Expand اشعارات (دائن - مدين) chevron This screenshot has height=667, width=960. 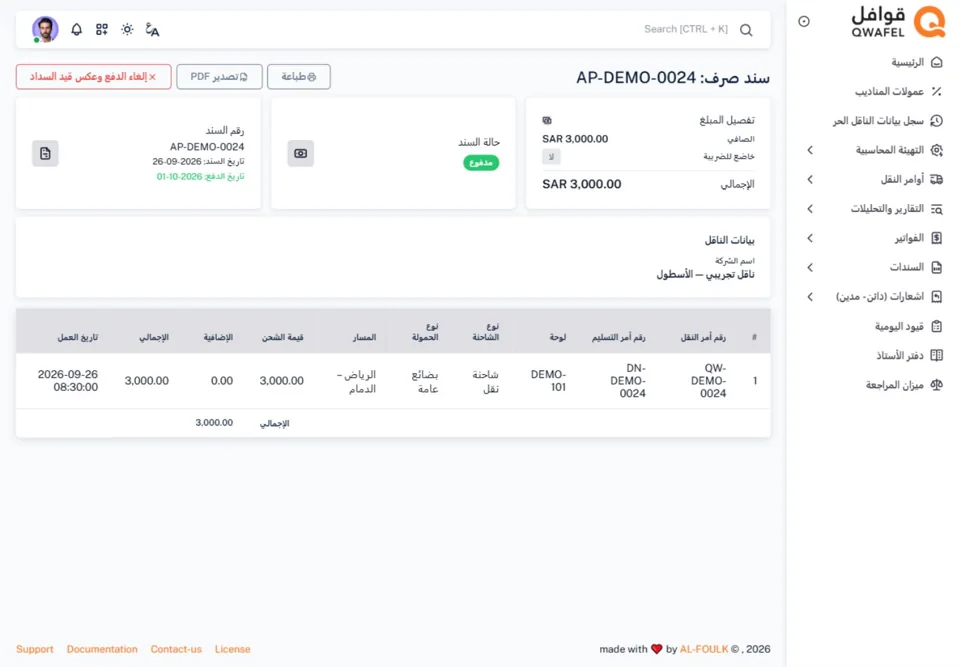[810, 297]
